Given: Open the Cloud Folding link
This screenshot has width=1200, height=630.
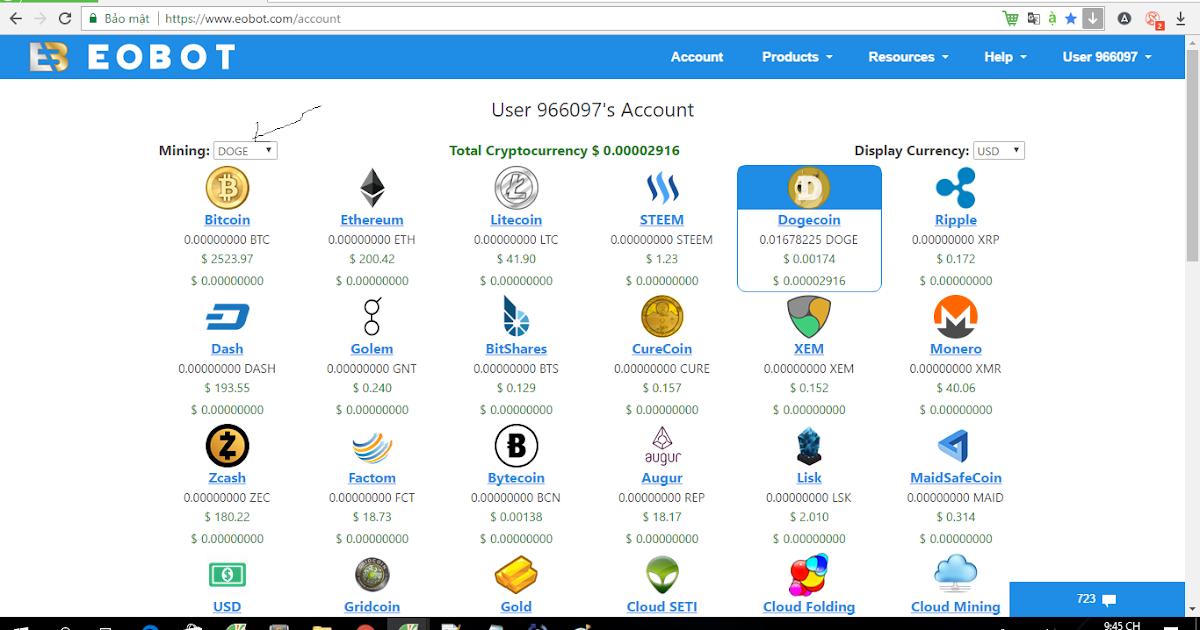Looking at the screenshot, I should [809, 607].
